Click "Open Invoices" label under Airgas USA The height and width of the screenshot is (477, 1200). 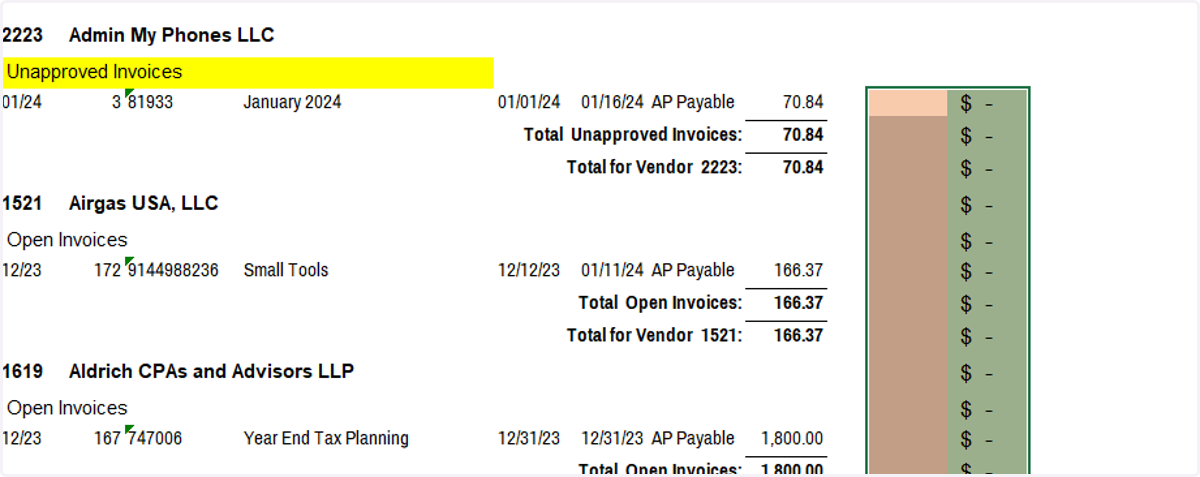click(x=67, y=240)
